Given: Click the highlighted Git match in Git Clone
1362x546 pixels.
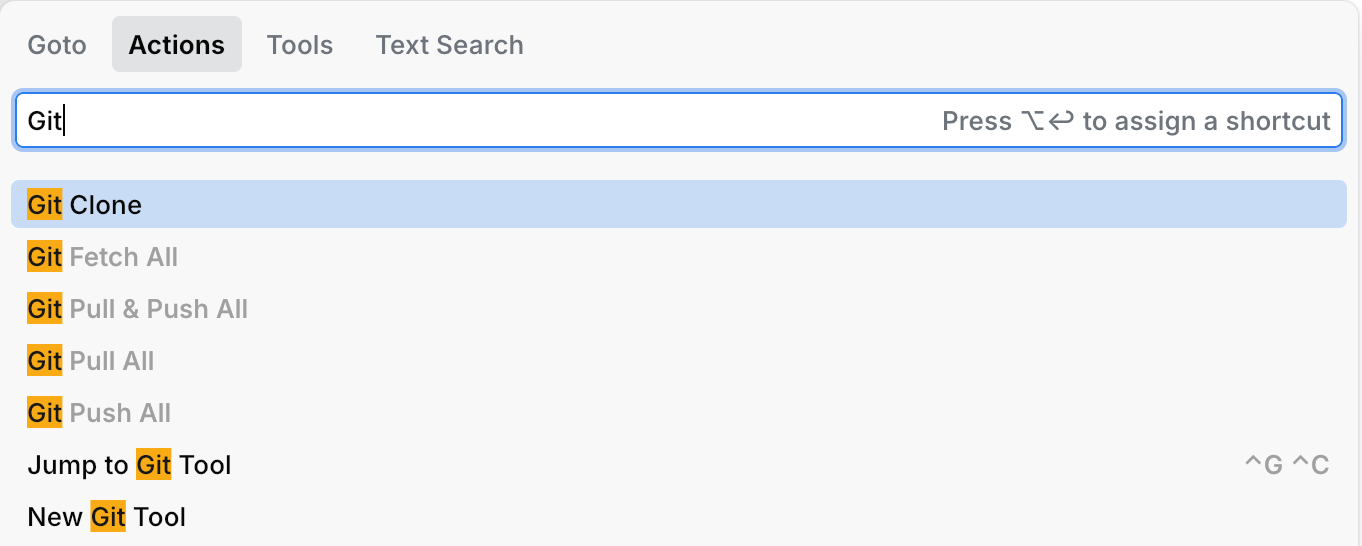Looking at the screenshot, I should [x=45, y=205].
